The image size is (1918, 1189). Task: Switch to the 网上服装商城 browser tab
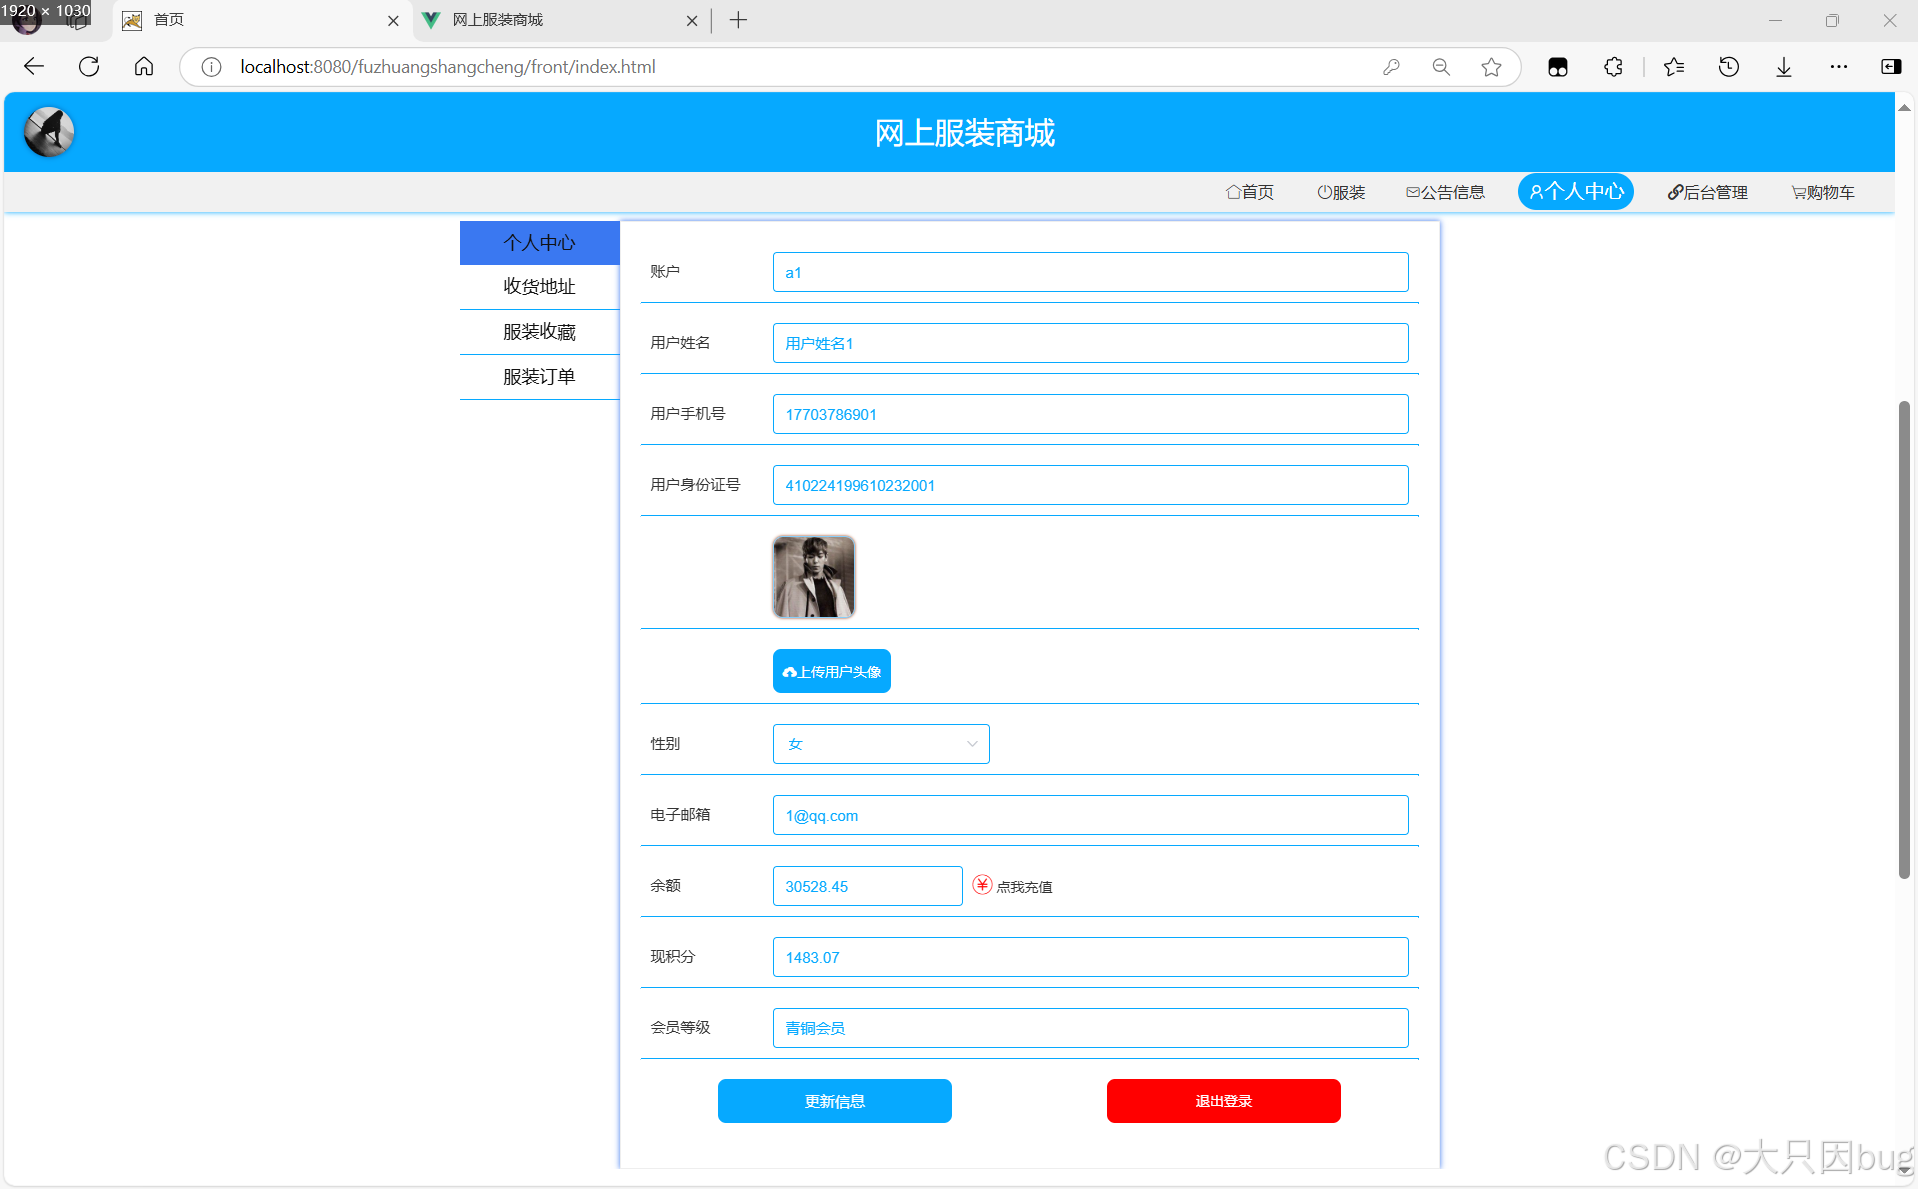(561, 20)
